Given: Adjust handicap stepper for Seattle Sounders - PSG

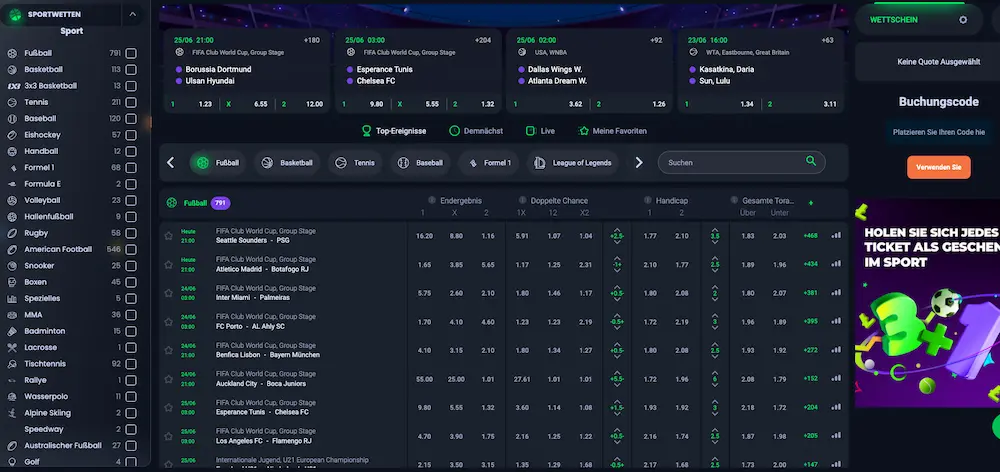Looking at the screenshot, I should [x=617, y=236].
